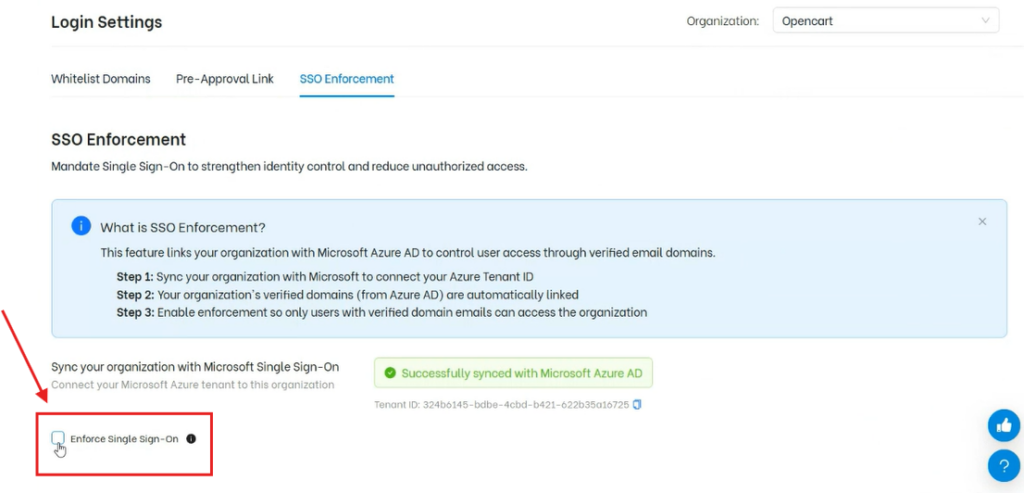This screenshot has height=493, width=1024.
Task: Click blue info icon in SSO banner
Action: 81,227
